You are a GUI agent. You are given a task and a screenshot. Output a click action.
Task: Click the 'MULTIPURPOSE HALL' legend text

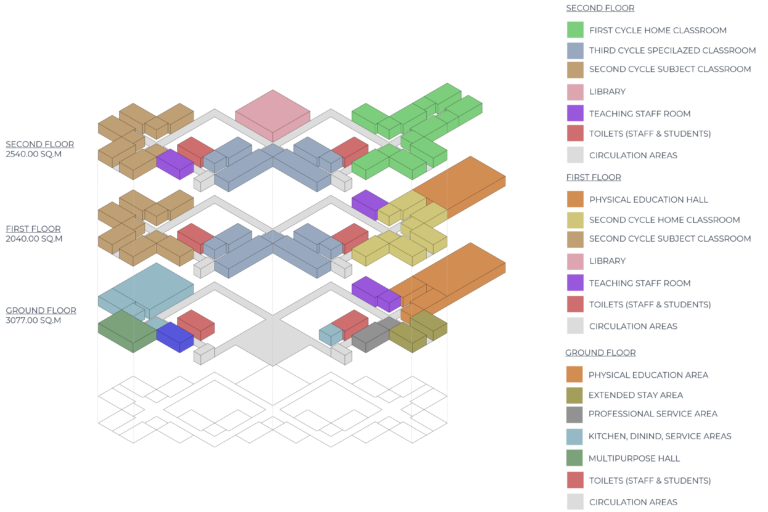click(634, 459)
